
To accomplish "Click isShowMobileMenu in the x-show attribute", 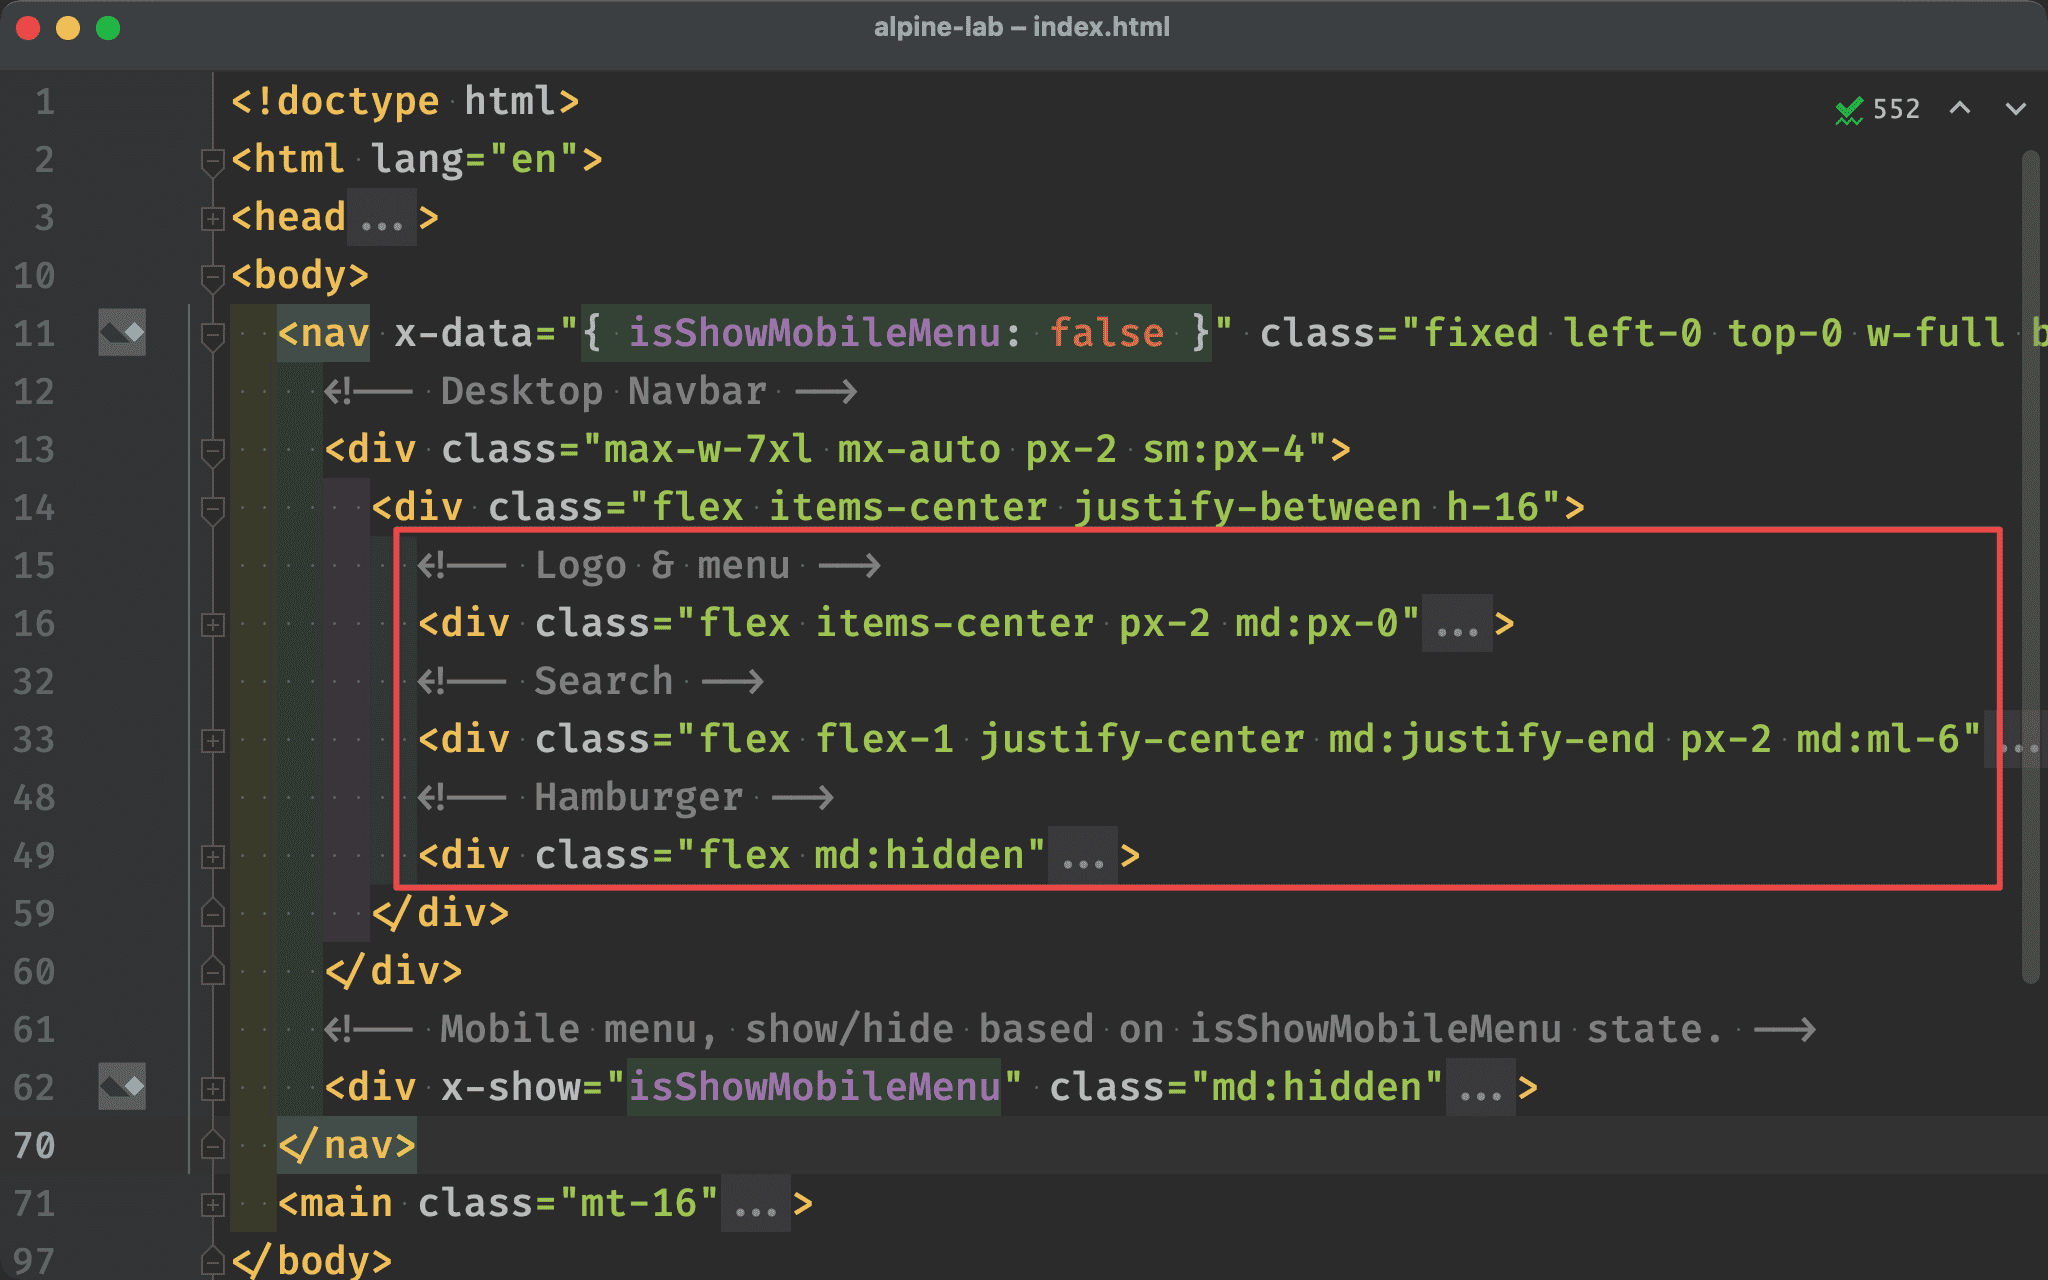I will click(x=815, y=1087).
